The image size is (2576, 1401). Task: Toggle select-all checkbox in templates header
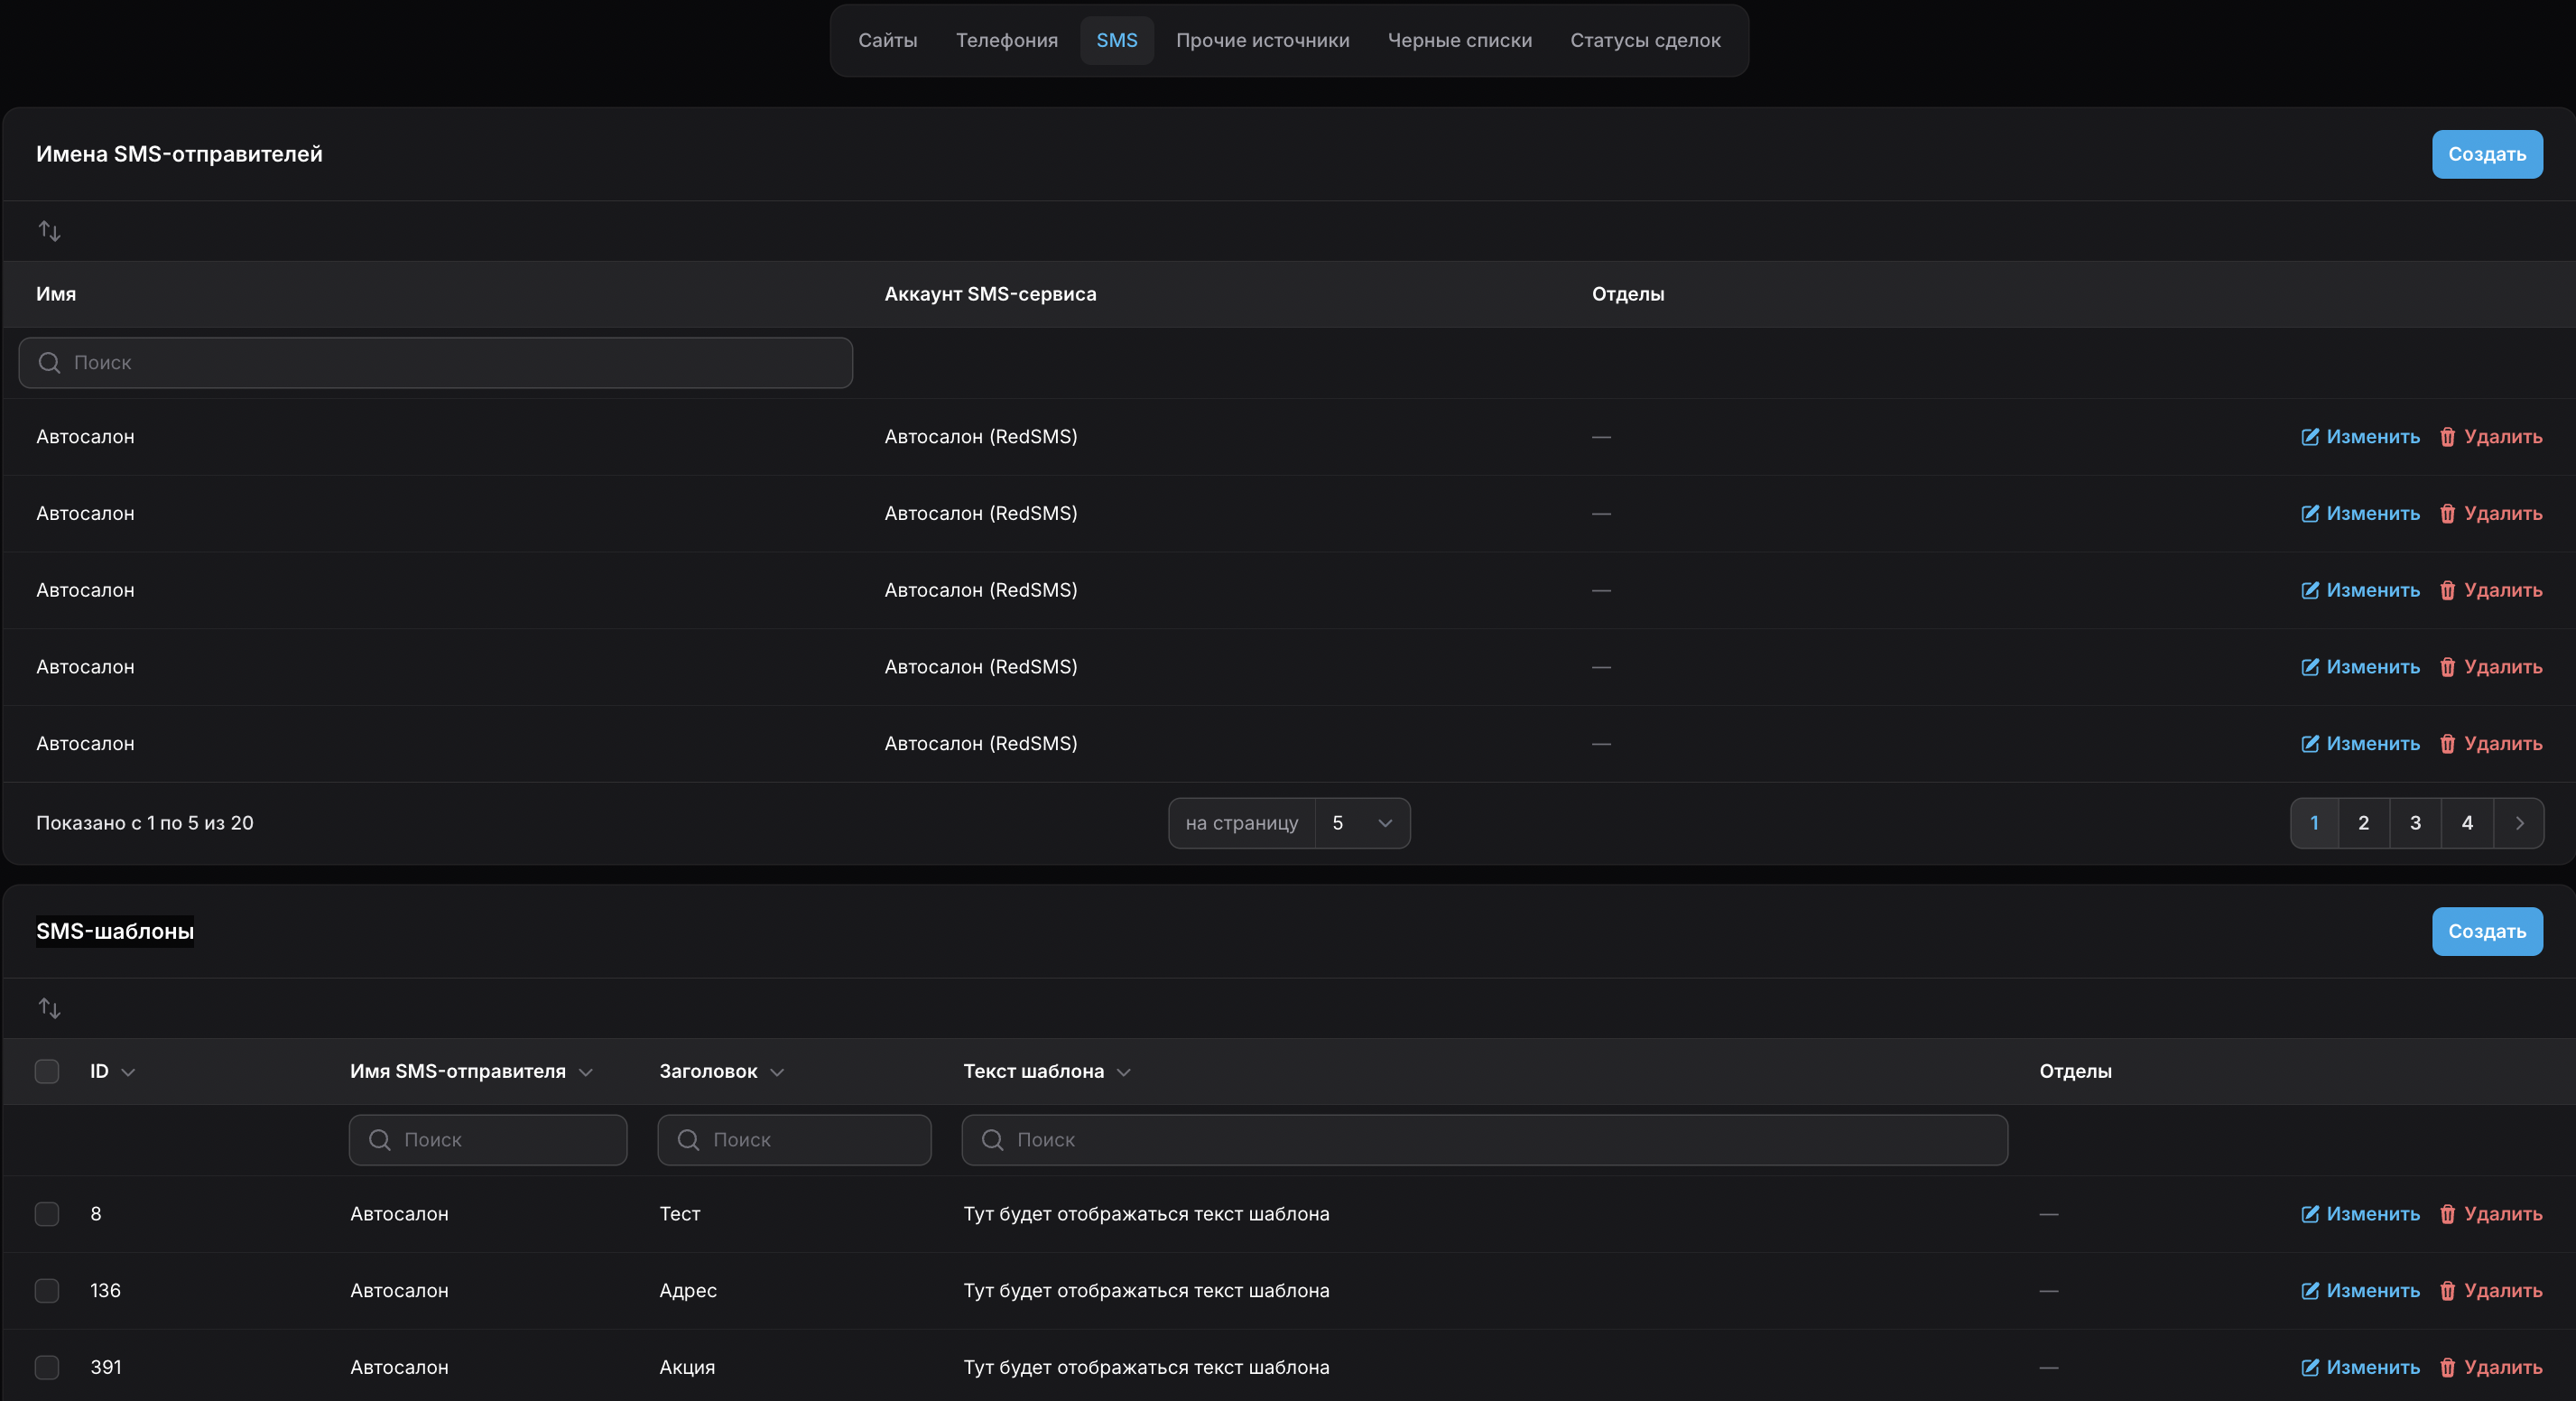[47, 1071]
